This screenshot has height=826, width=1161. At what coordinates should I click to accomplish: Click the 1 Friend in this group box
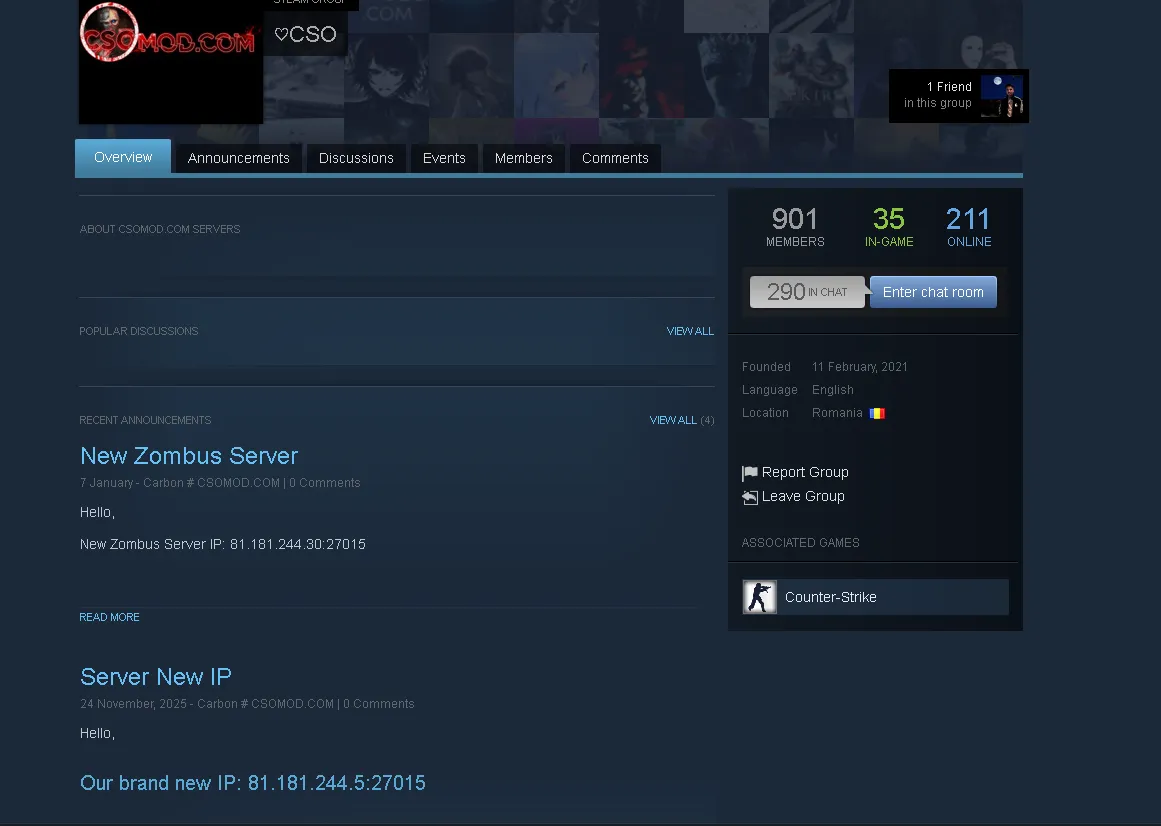point(959,96)
